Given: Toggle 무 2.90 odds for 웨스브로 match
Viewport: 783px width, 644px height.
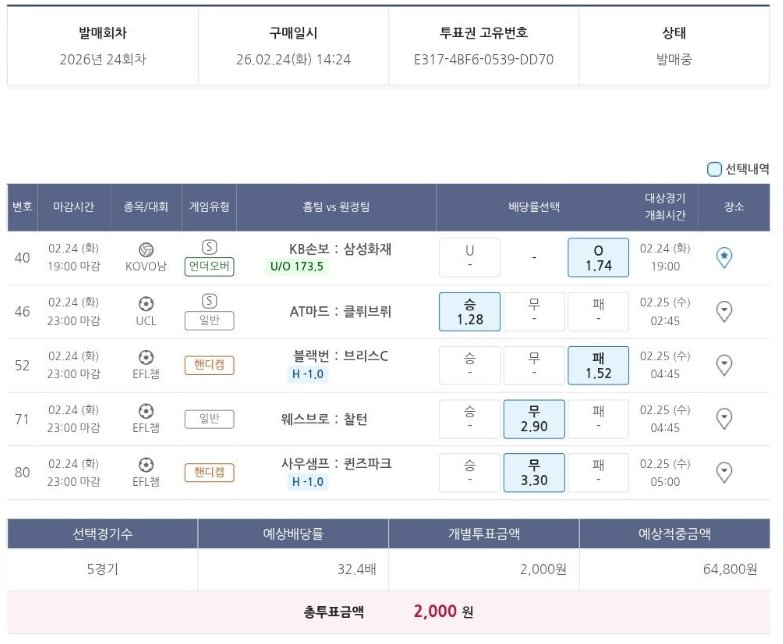Looking at the screenshot, I should coord(534,419).
